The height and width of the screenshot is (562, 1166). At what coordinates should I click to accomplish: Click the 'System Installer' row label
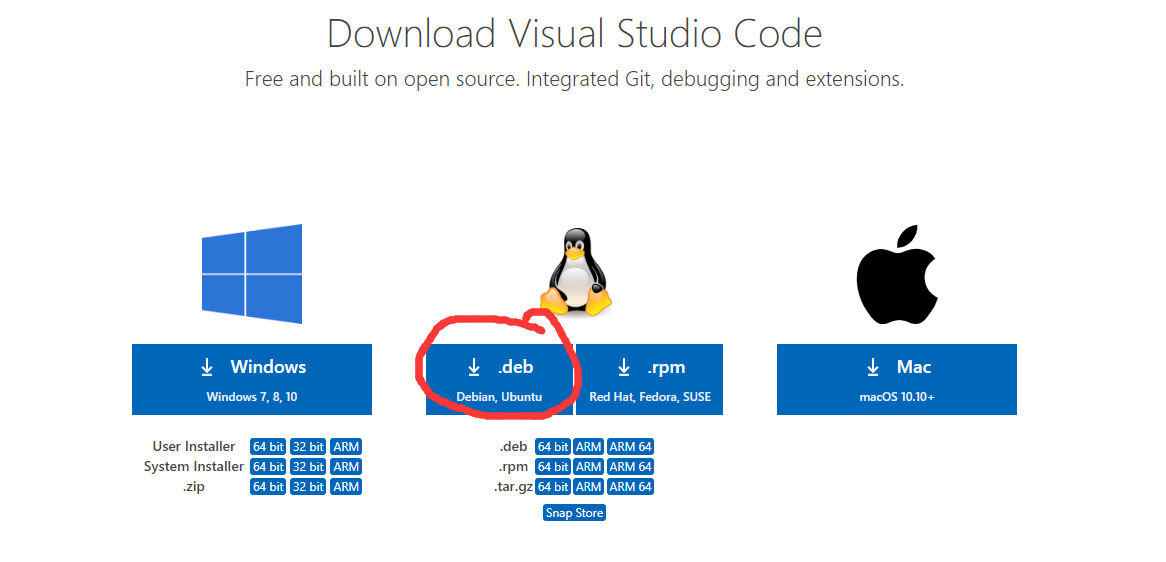click(x=194, y=467)
